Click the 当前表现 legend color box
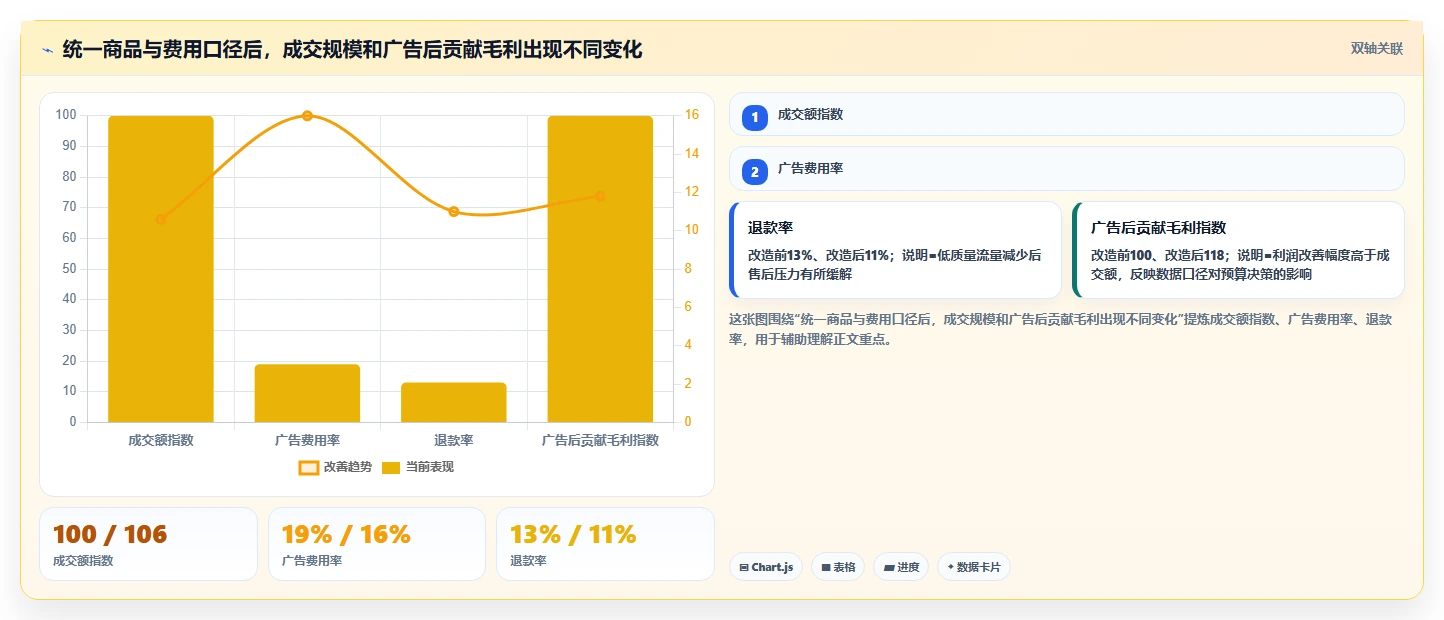Viewport: 1444px width, 620px height. pos(391,467)
